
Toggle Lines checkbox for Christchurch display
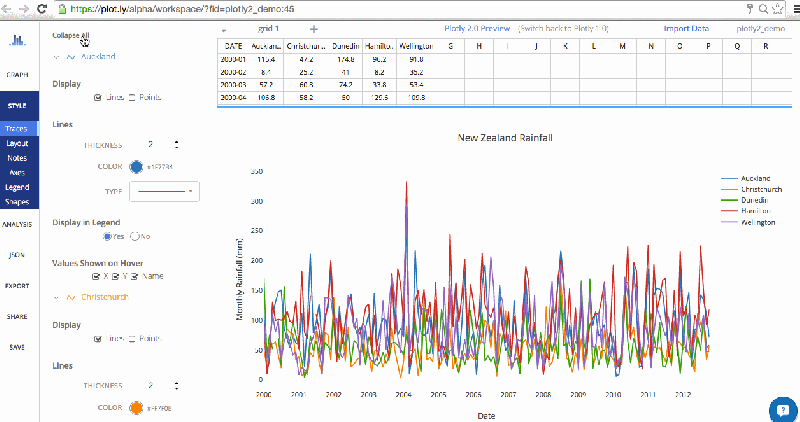(97, 338)
